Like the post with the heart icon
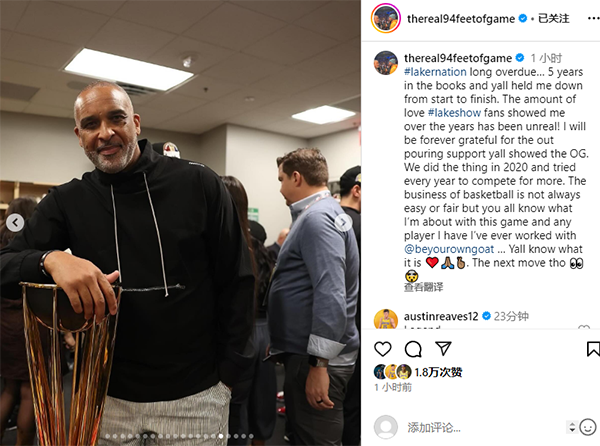Viewport: 600px width, 446px height. tap(382, 349)
